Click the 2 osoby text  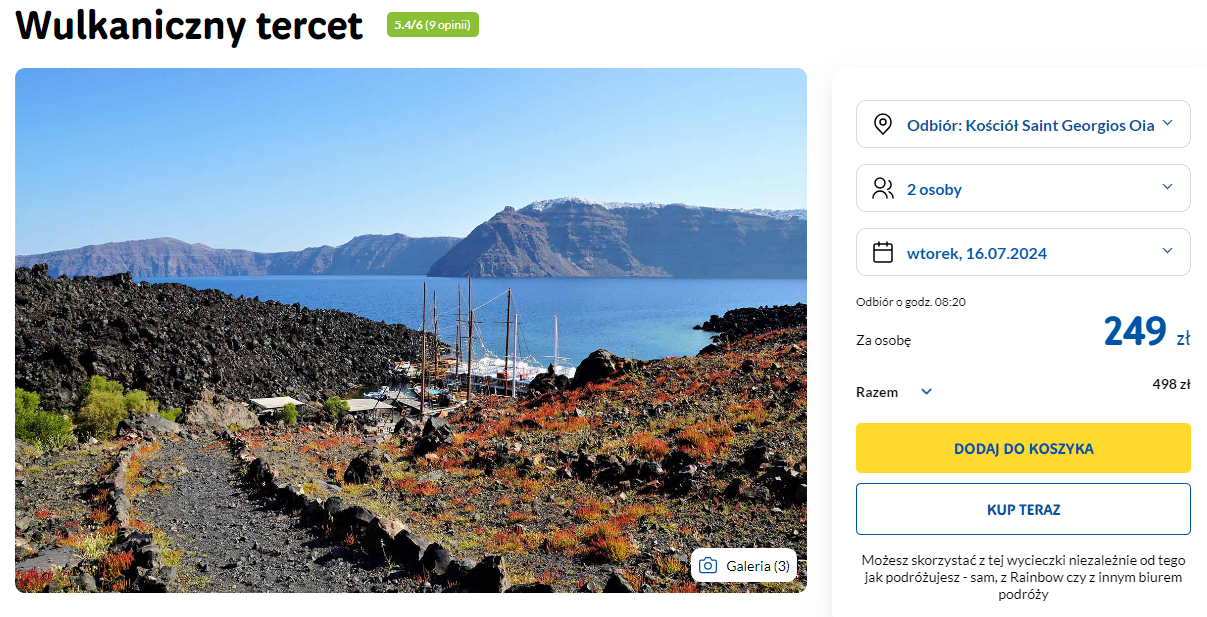pyautogui.click(x=934, y=189)
